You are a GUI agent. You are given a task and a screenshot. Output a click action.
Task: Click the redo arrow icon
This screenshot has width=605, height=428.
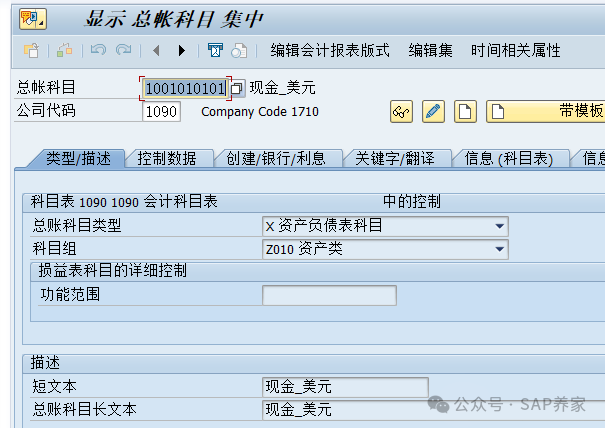(124, 50)
